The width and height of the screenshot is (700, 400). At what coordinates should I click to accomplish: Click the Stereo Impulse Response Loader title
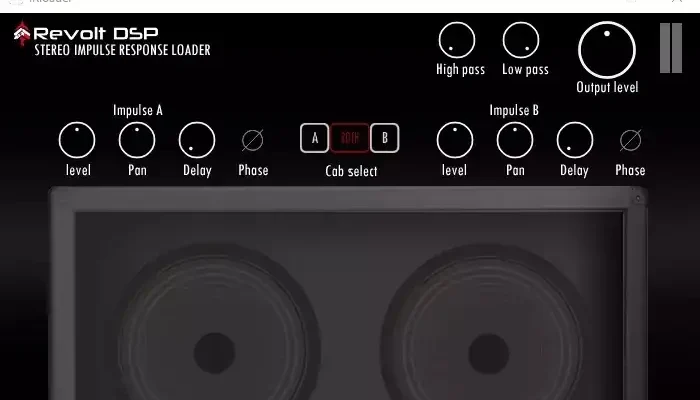pos(122,50)
